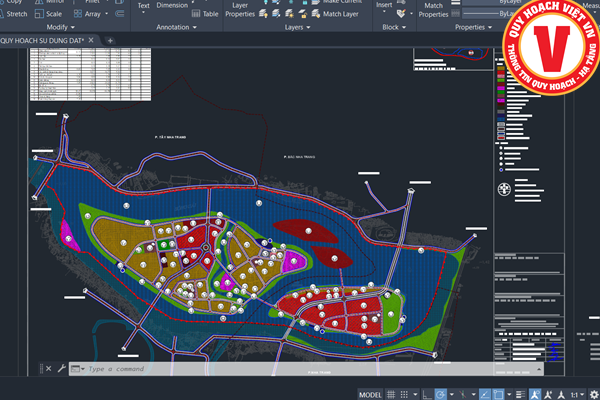The image size is (600, 400).
Task: Open command line customize wrench
Action: click(x=61, y=368)
